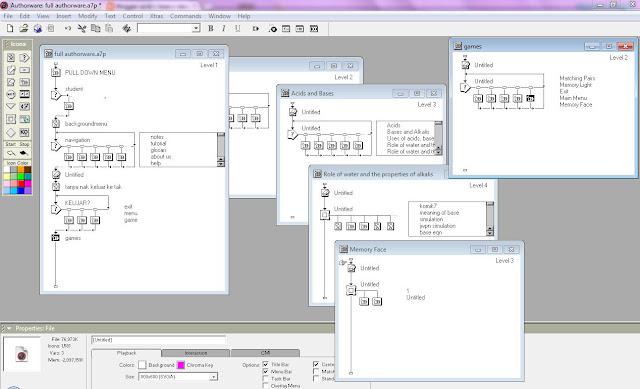Select the Erase icon in Icons palette

click(11, 82)
